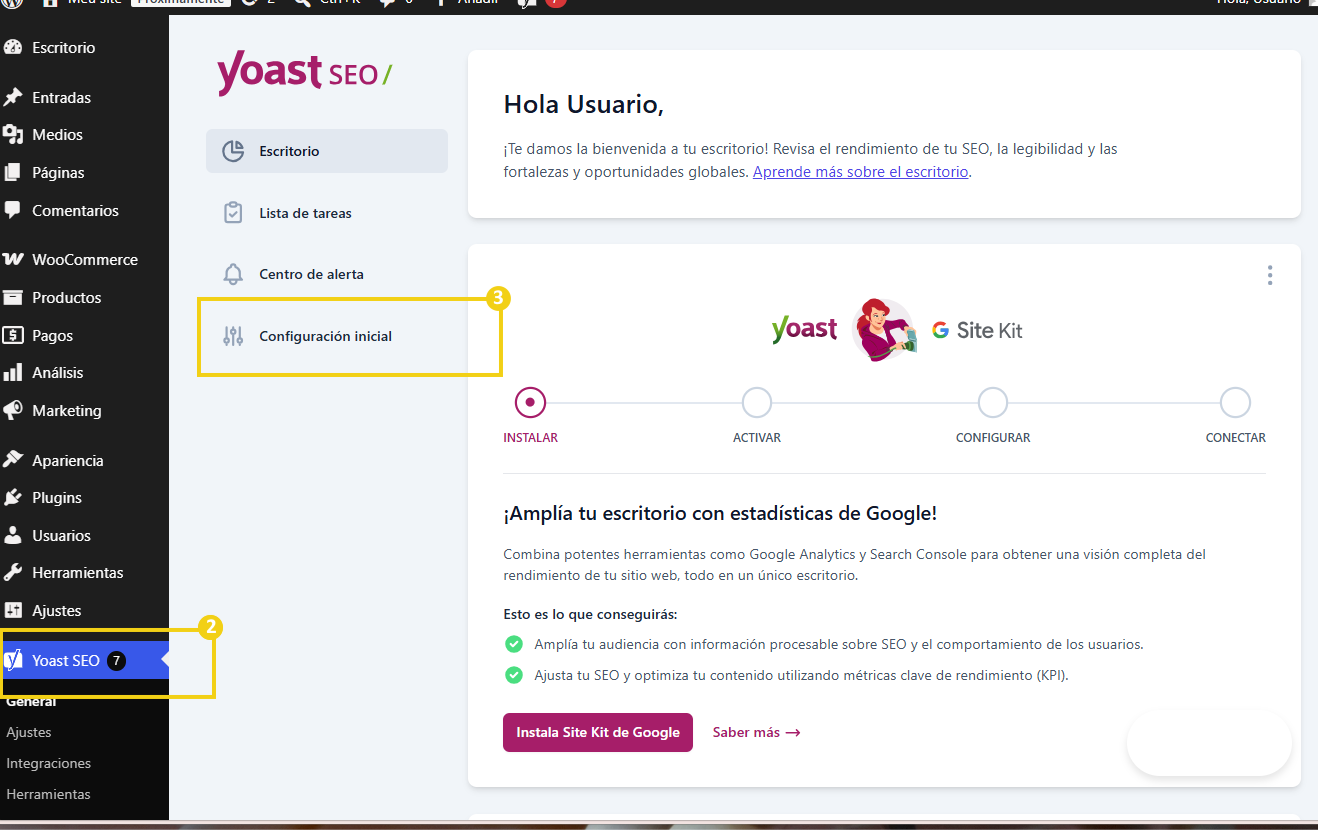
Task: Open Ajustes under the Yoast SEO submenu
Action: pos(29,732)
